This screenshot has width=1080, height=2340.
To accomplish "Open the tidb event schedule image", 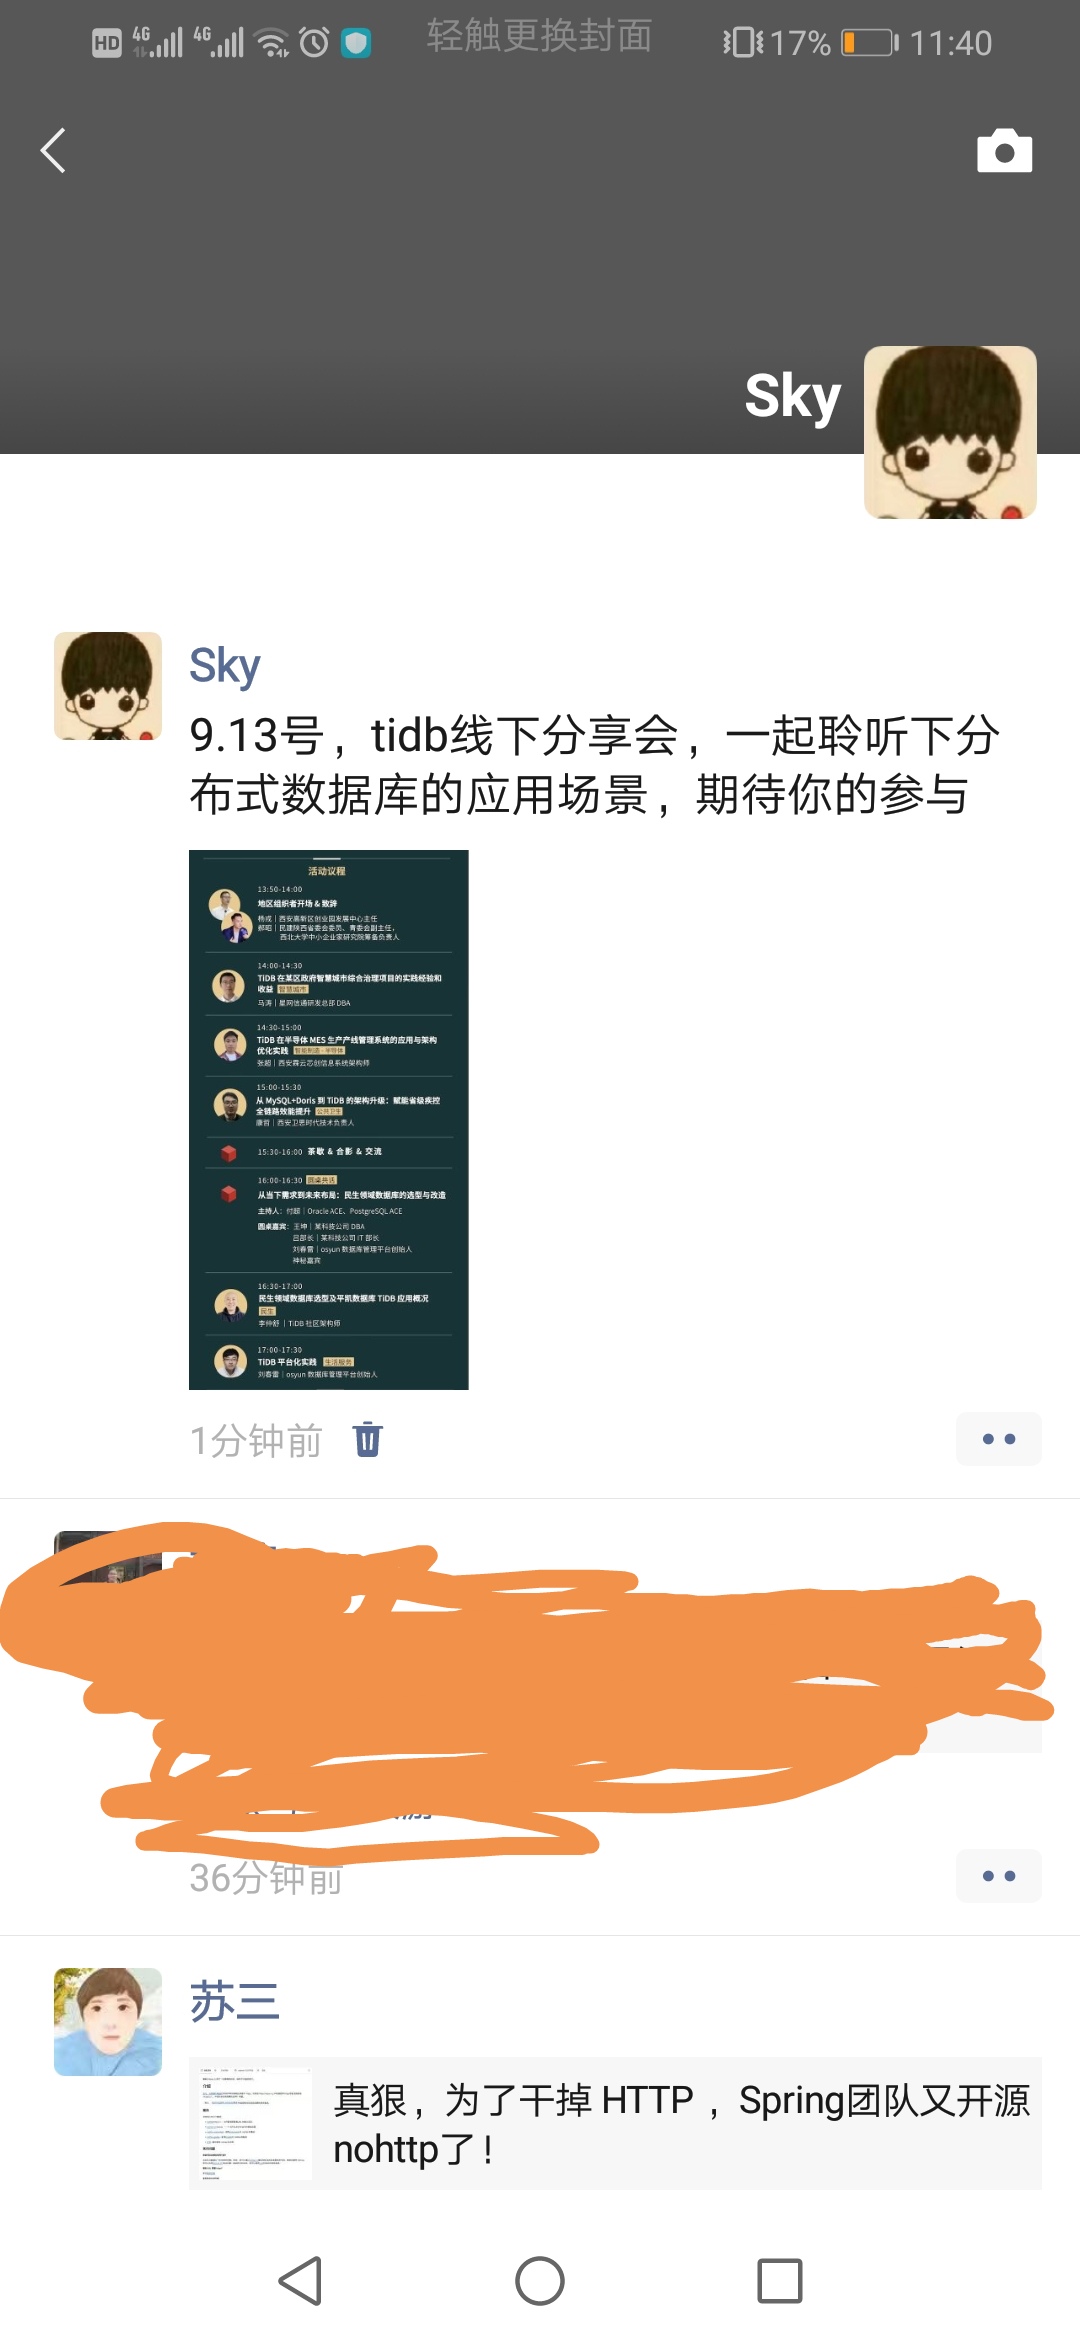I will point(329,1120).
